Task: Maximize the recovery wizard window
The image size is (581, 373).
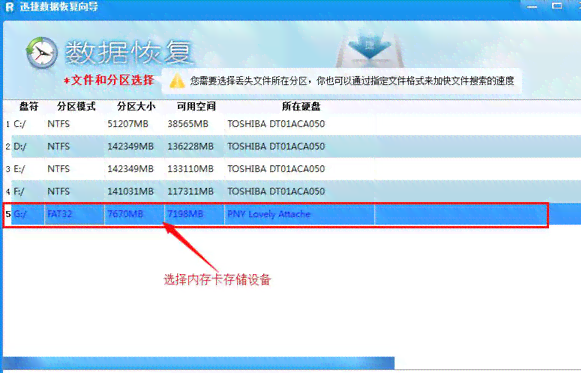Action: 557,6
